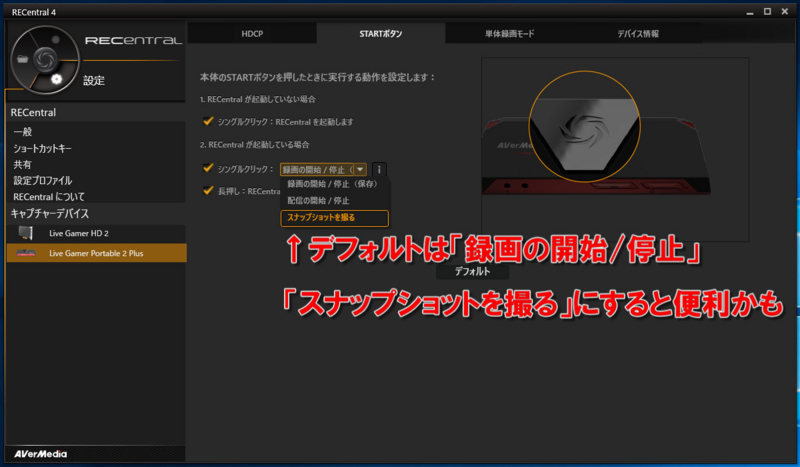Maximize the RECentral 4 window
This screenshot has width=800, height=467.
[x=767, y=11]
